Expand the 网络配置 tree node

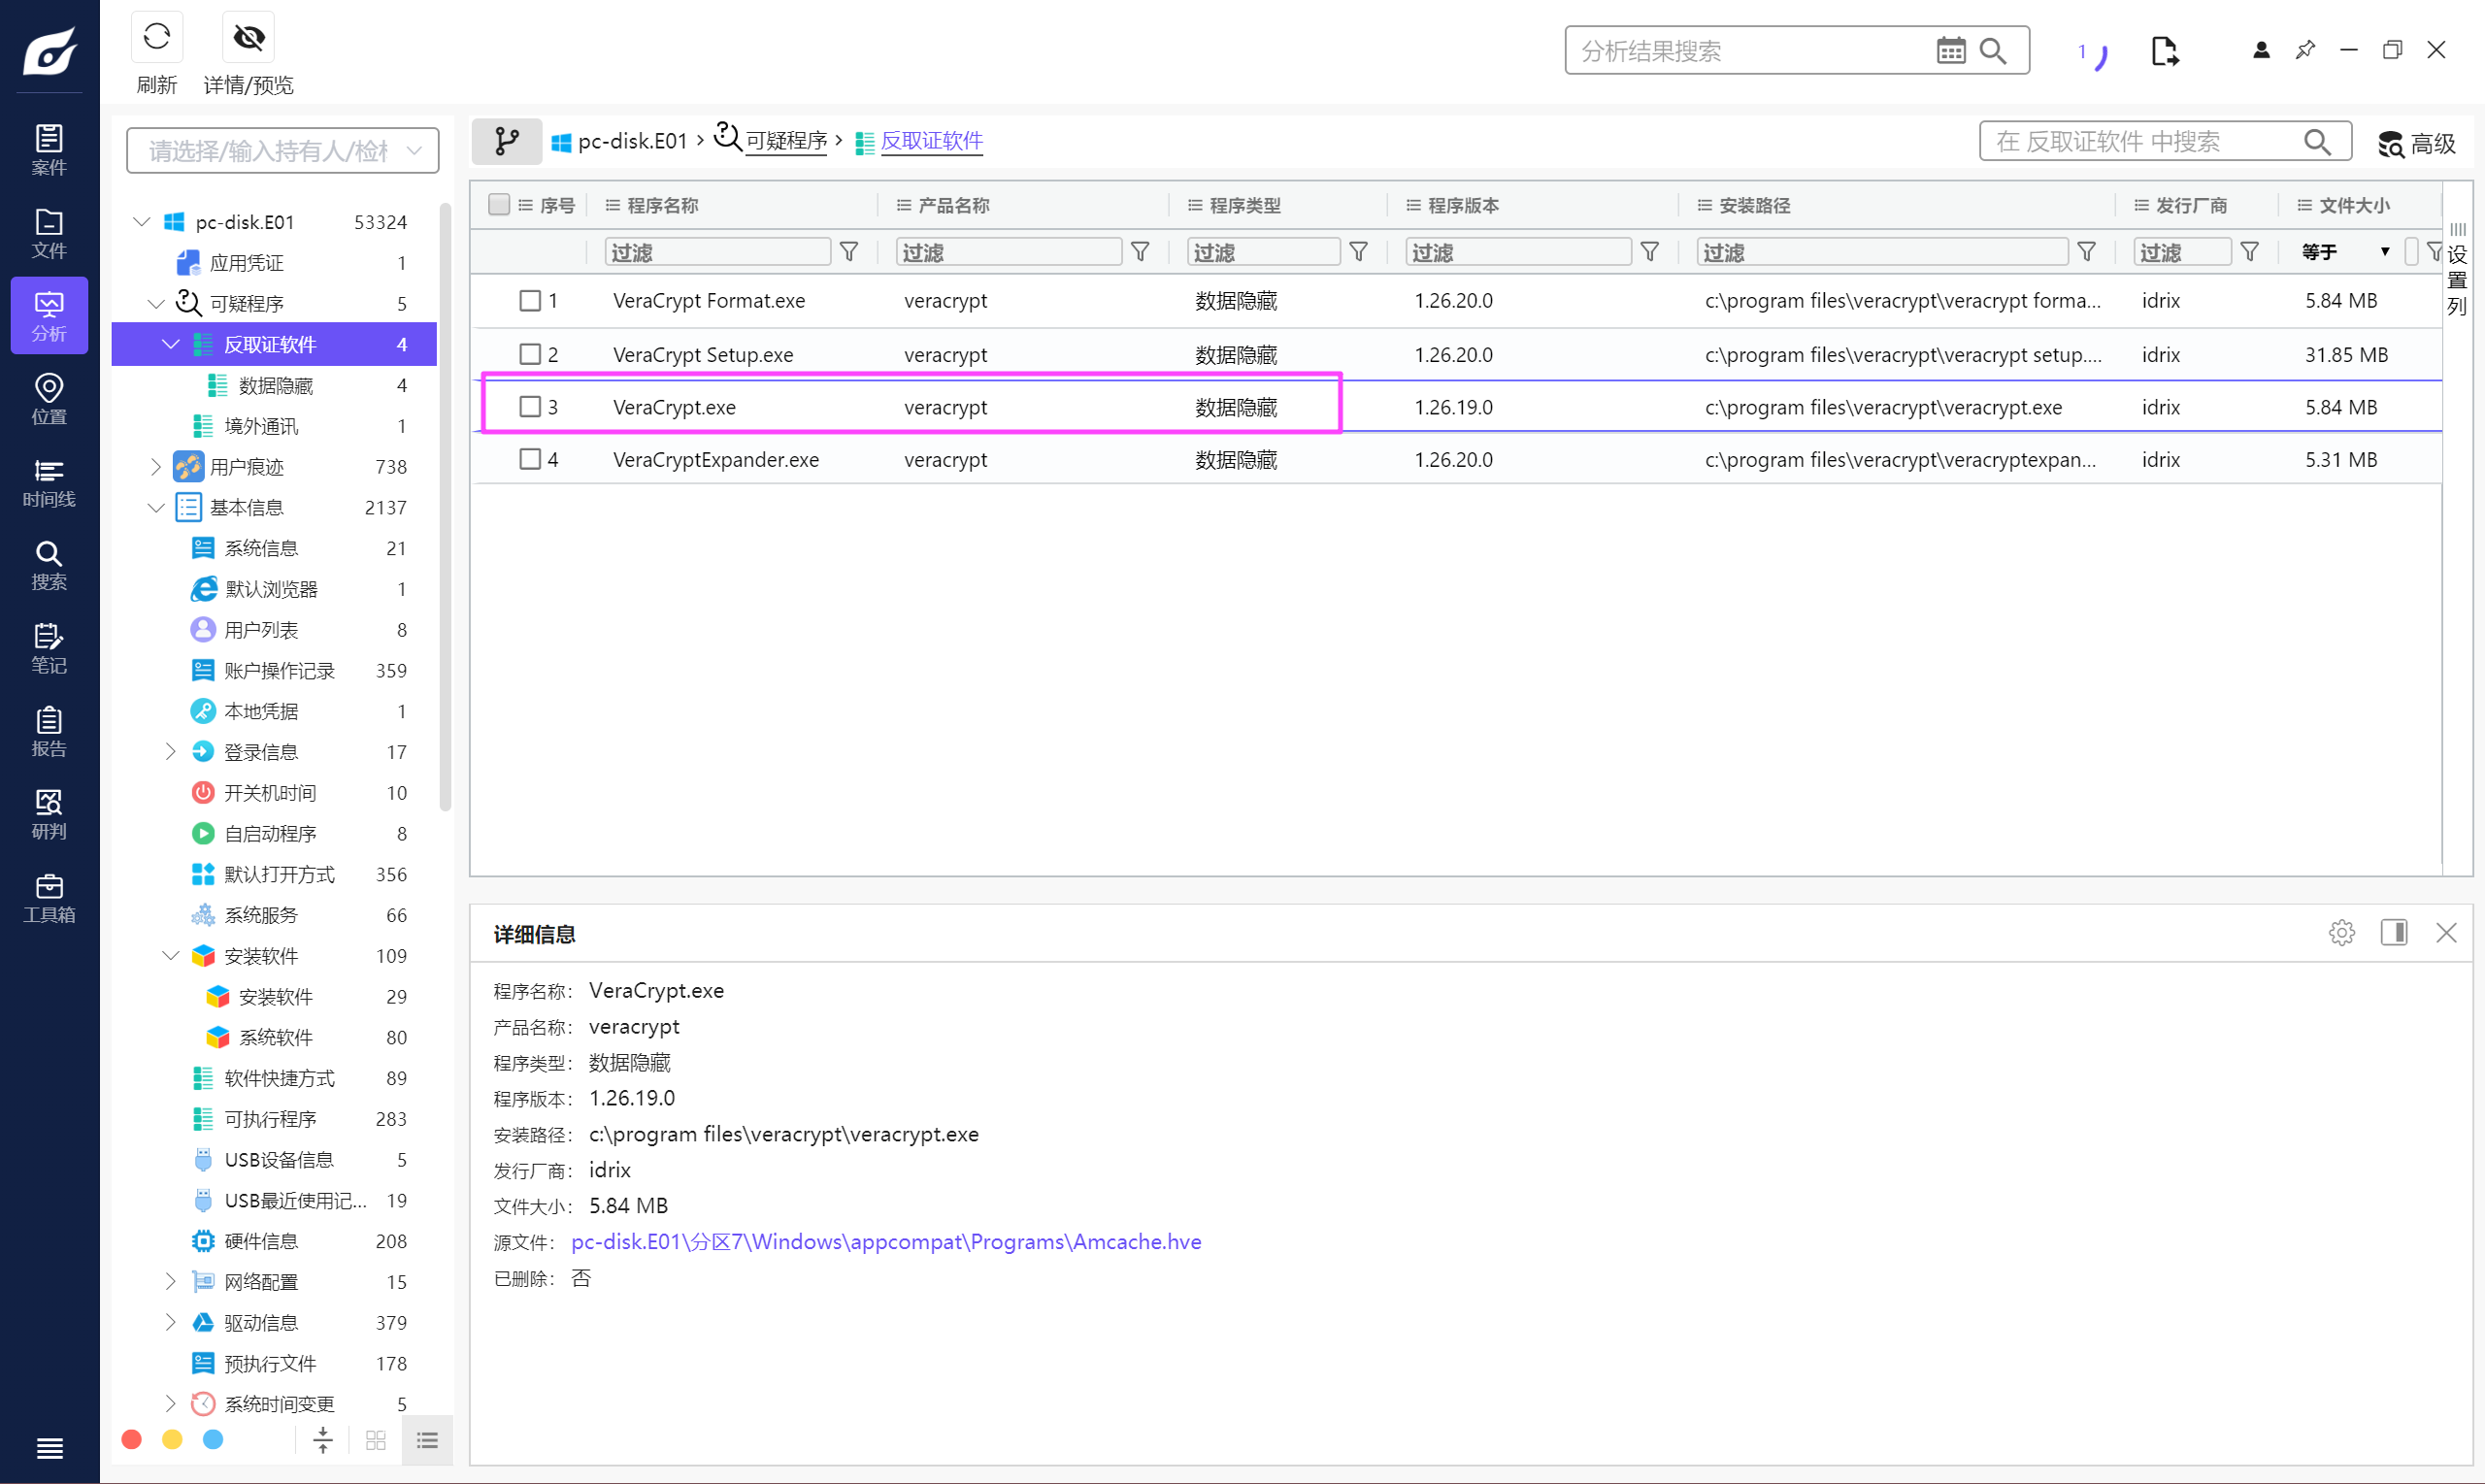(x=171, y=1281)
